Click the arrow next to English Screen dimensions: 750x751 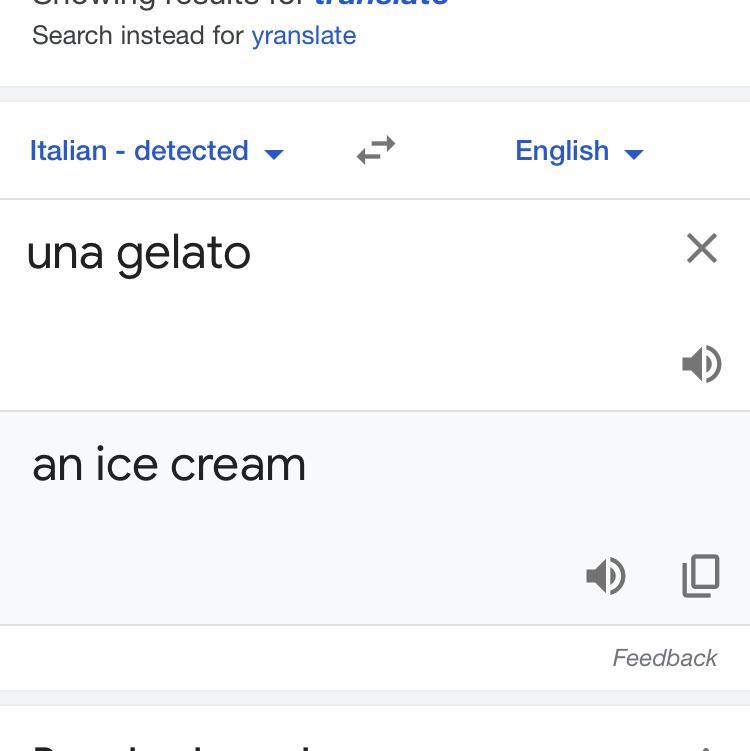pos(634,154)
